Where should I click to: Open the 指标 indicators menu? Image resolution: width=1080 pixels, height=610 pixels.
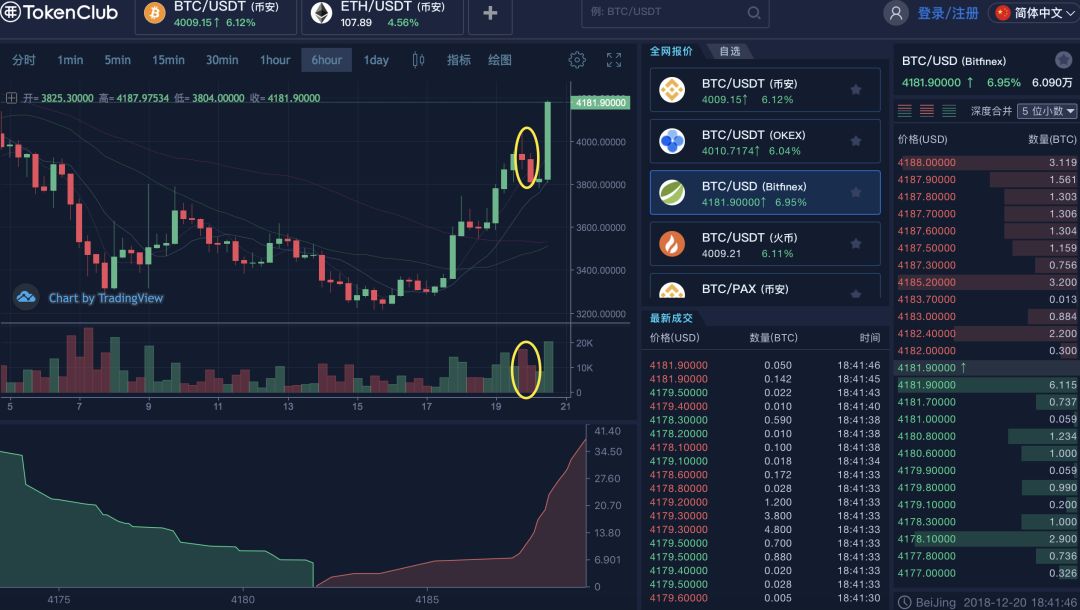[459, 60]
